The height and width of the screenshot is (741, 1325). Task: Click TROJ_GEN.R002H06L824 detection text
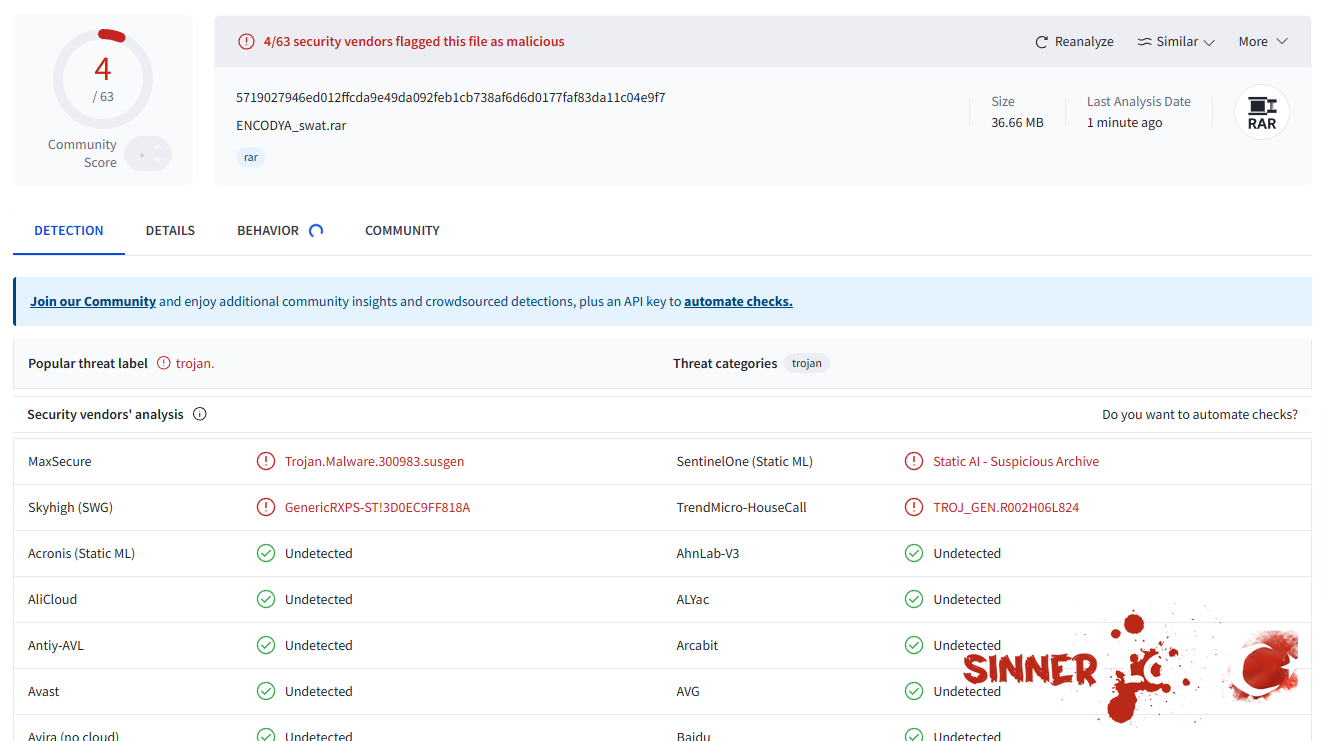[x=1006, y=508]
